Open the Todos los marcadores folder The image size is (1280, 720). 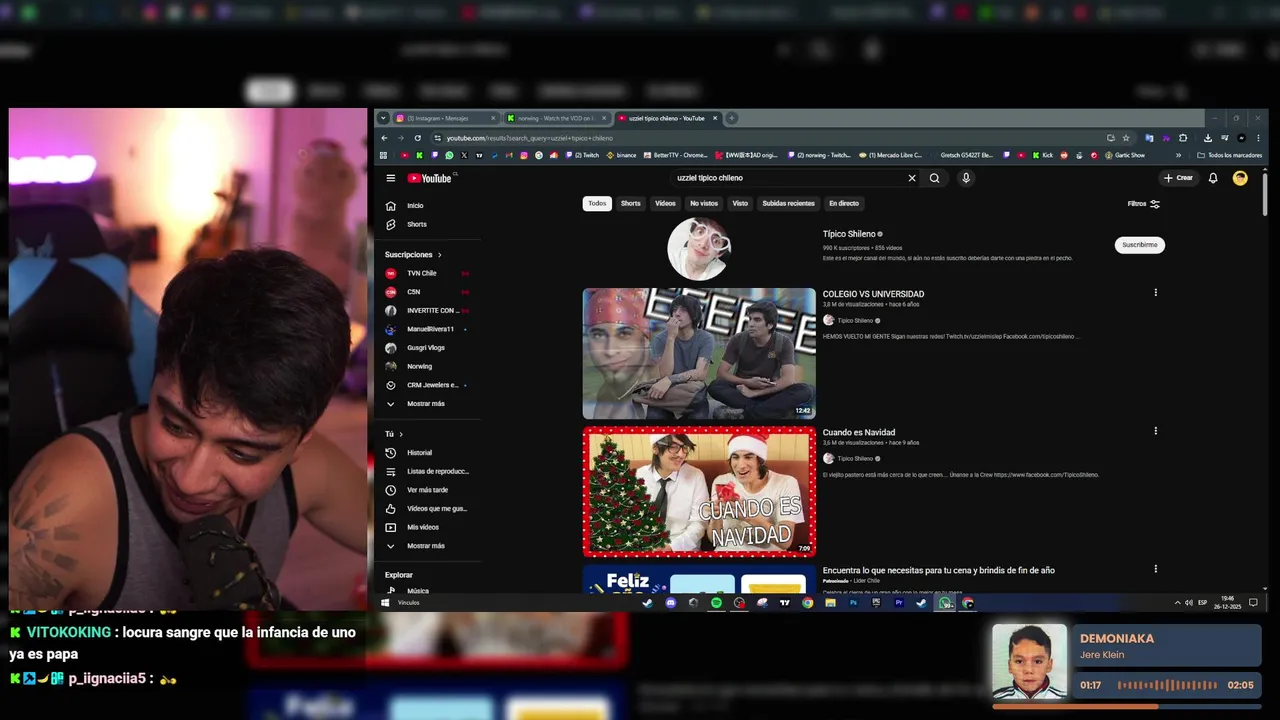point(1230,155)
